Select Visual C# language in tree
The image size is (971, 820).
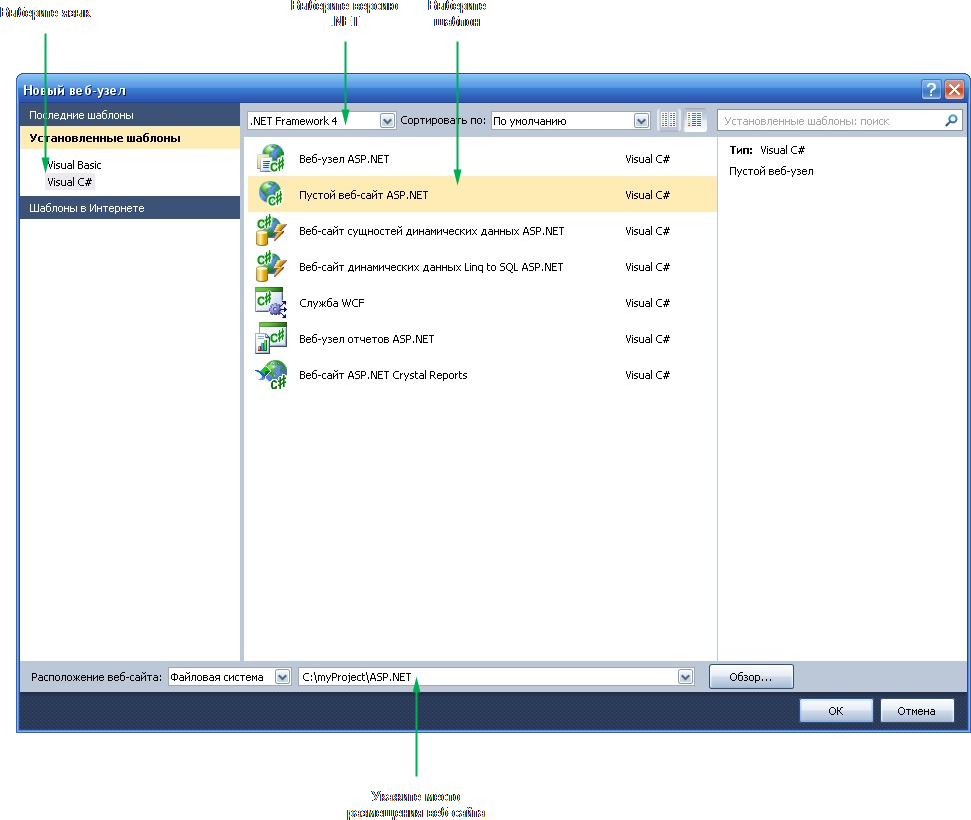click(x=69, y=182)
